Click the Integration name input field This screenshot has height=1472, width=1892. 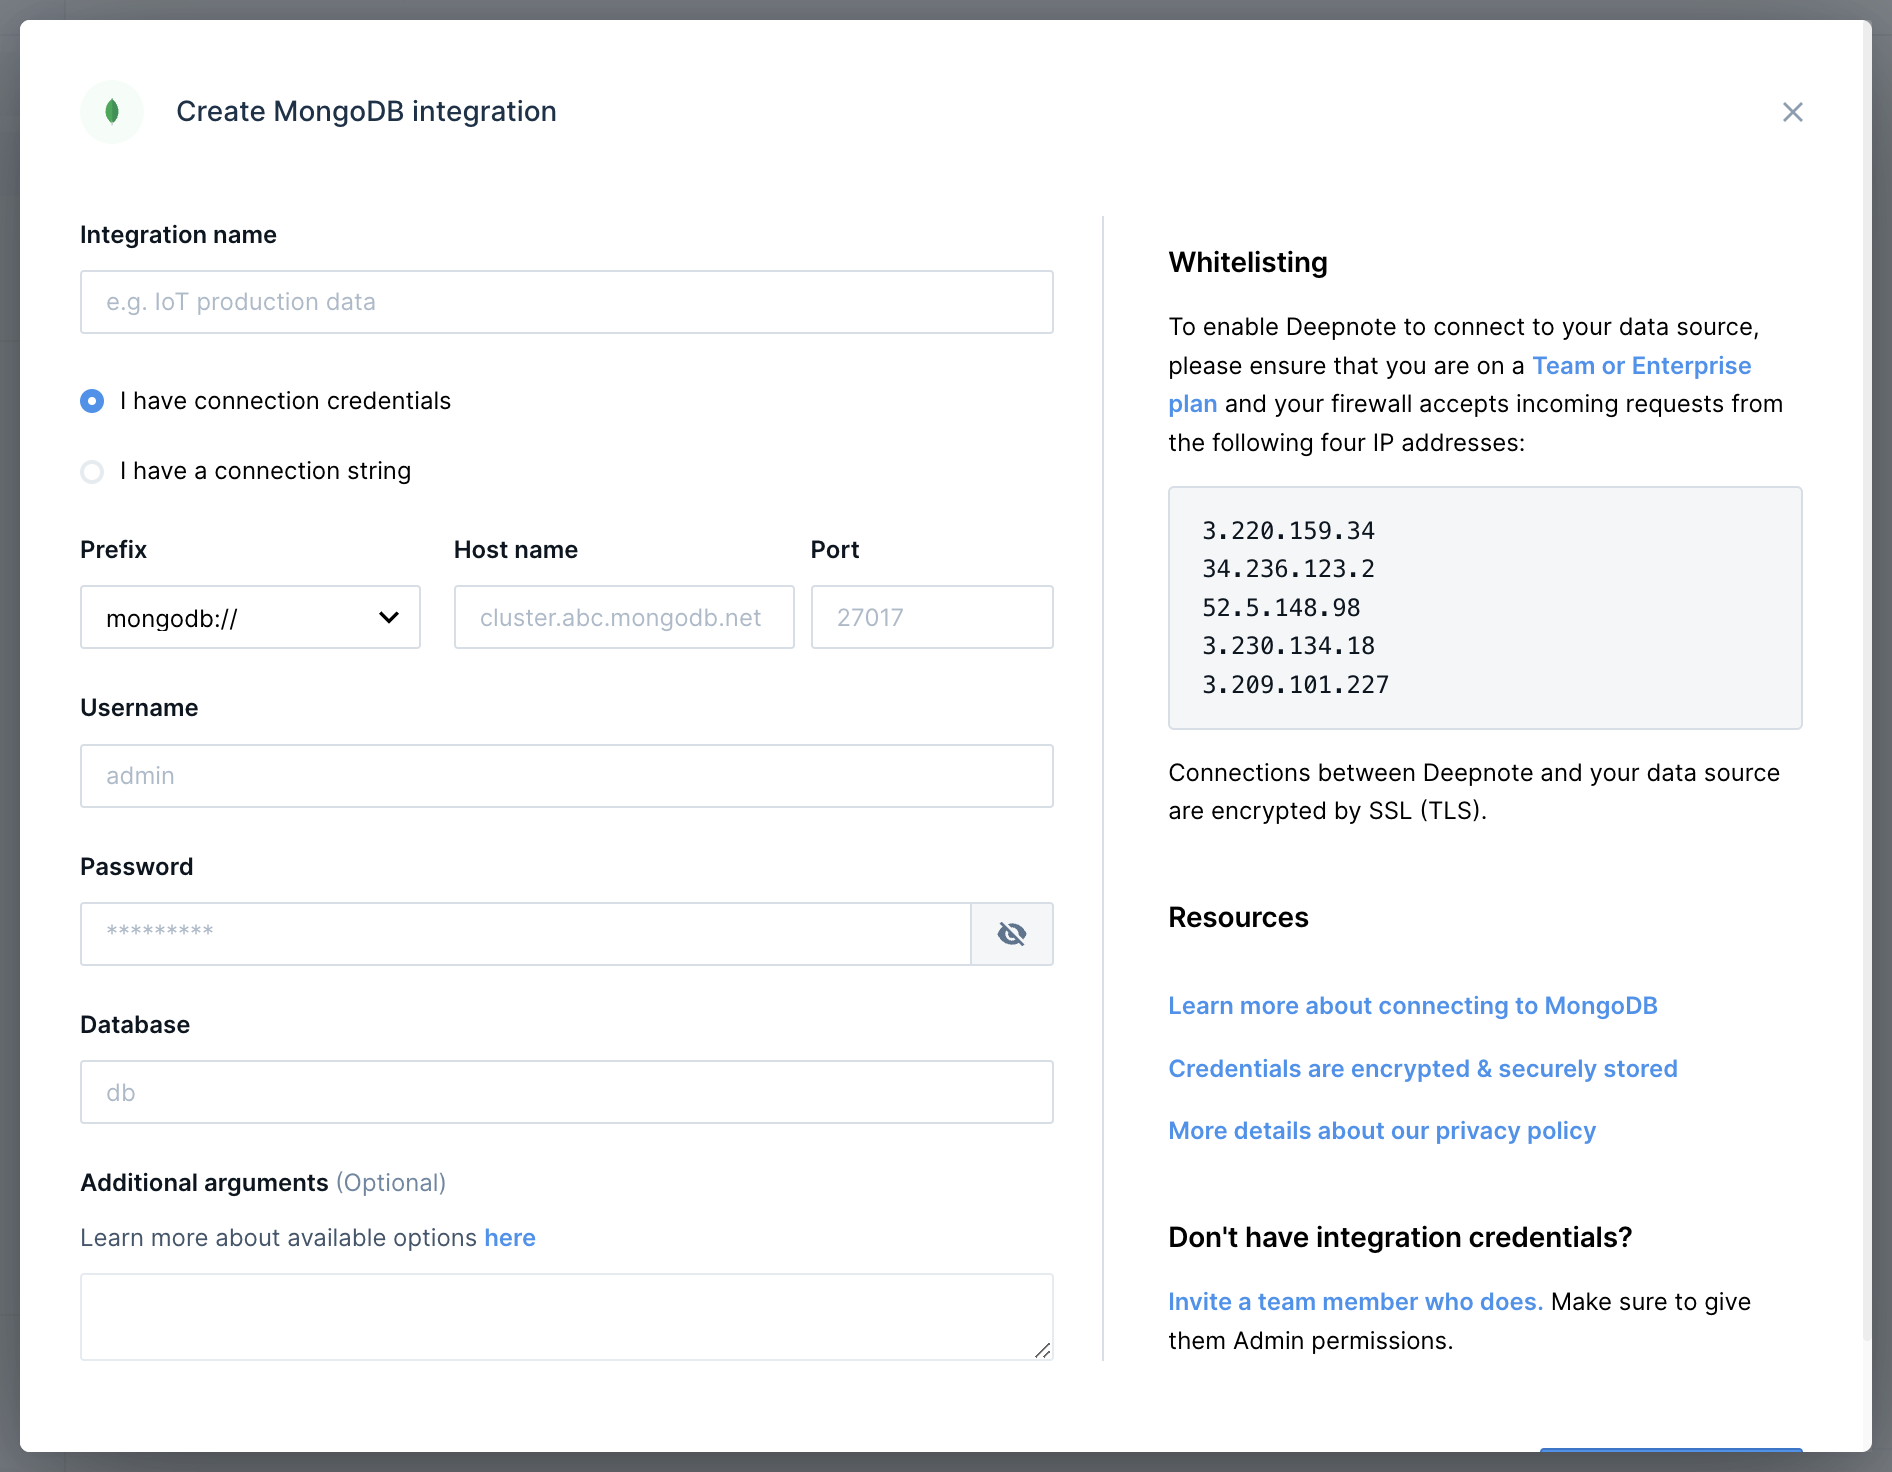click(x=566, y=302)
